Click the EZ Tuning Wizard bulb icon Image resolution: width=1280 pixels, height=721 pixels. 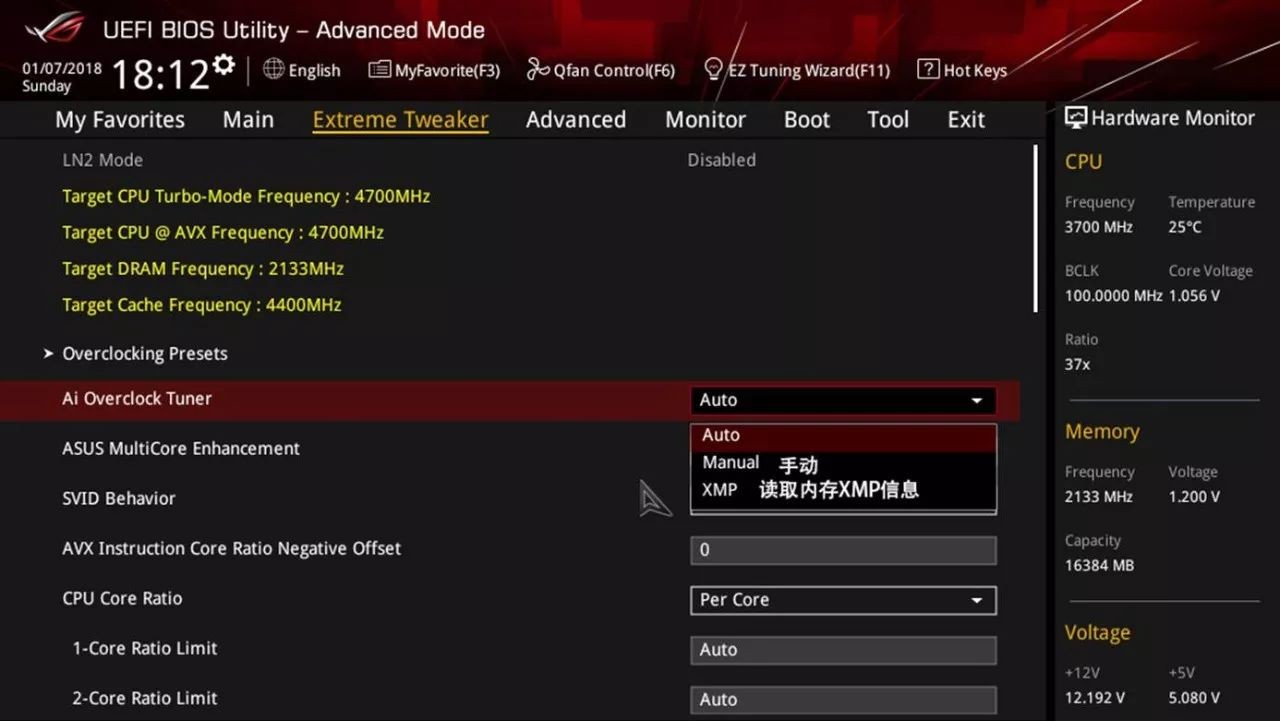713,69
